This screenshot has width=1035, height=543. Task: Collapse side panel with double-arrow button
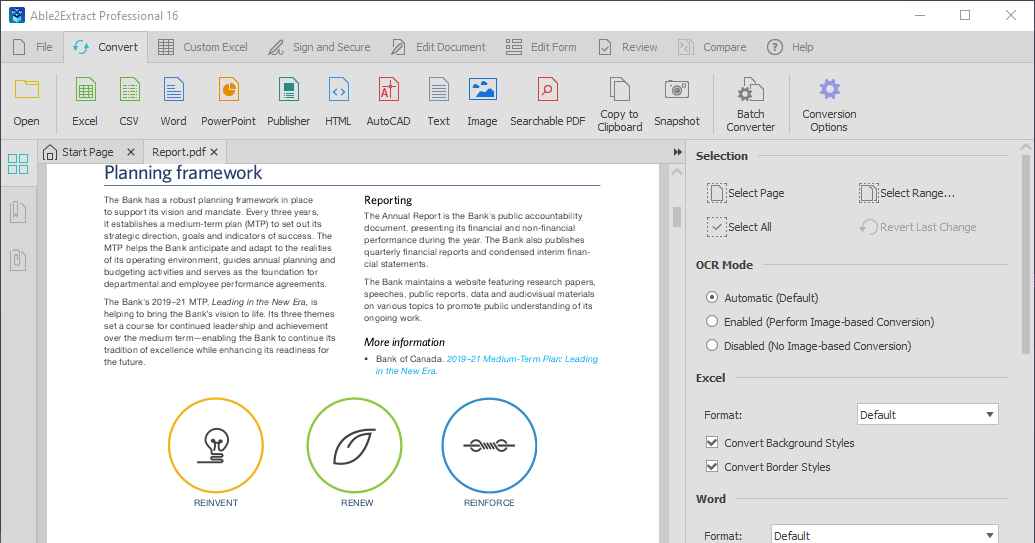677,152
